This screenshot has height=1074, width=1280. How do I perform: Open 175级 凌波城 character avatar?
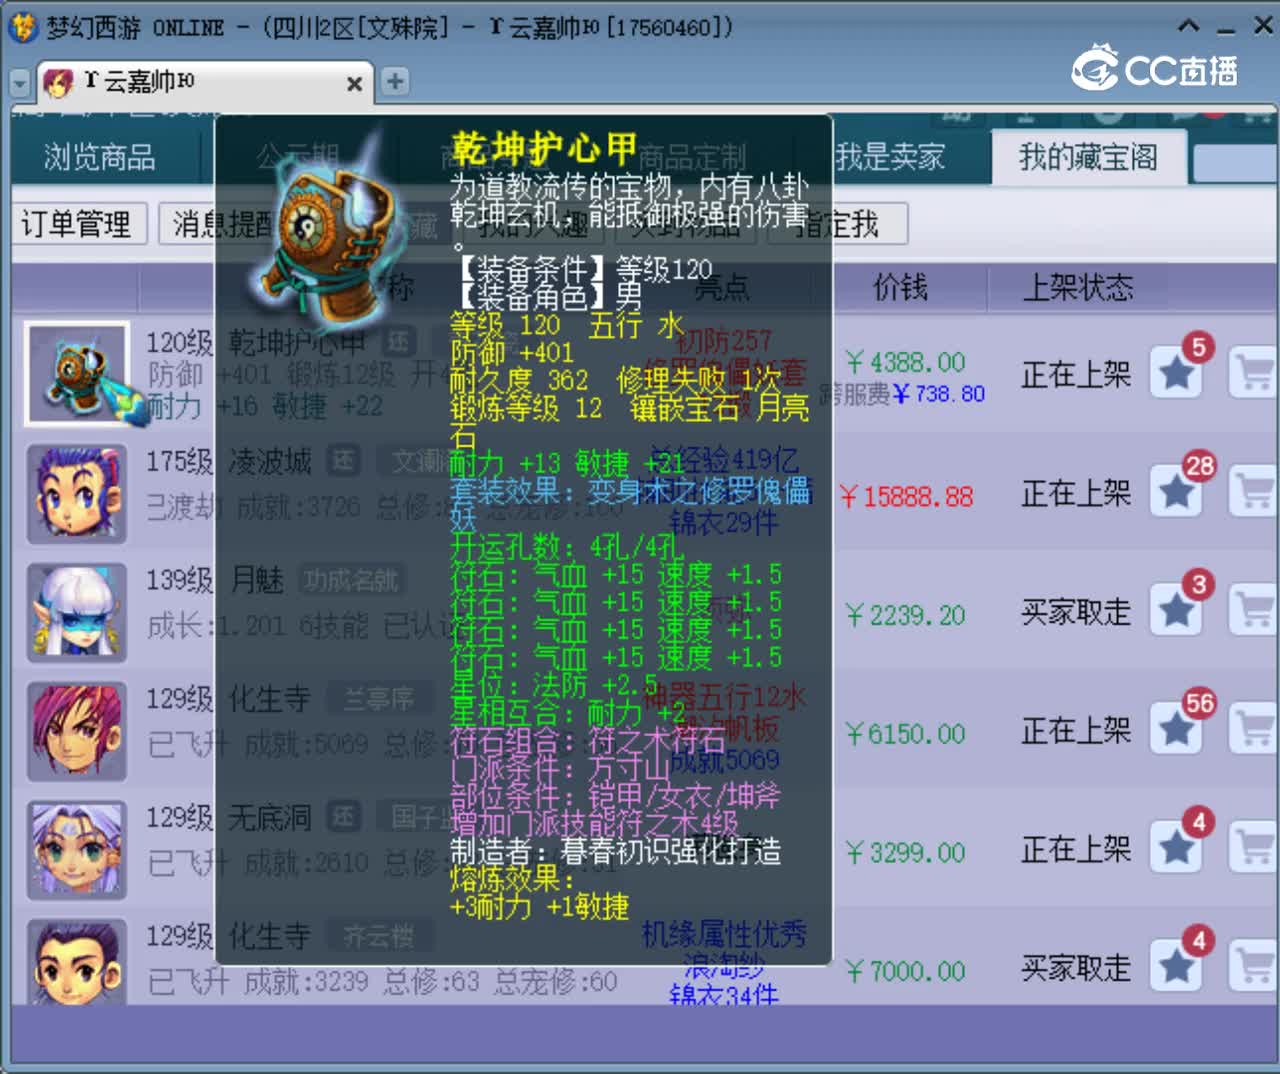pyautogui.click(x=77, y=494)
